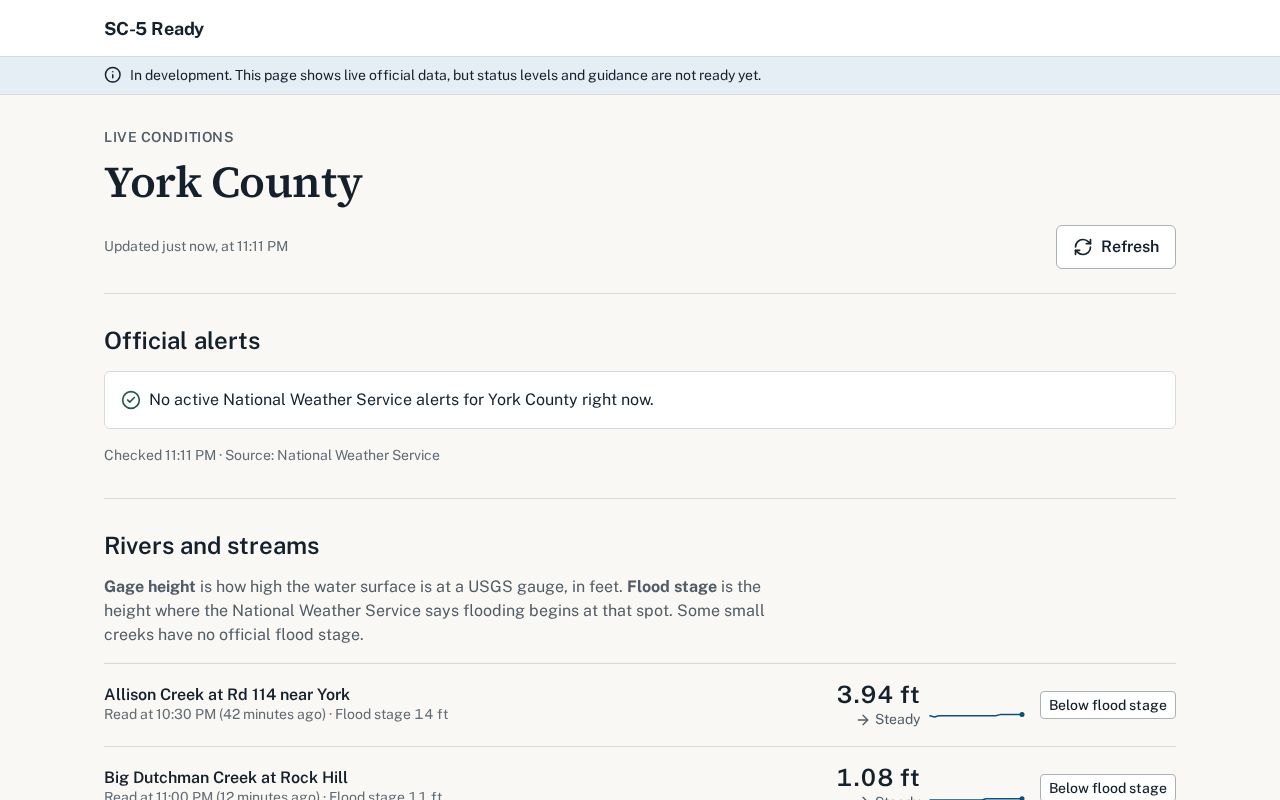Click the Official alerts heading
The image size is (1280, 800).
[182, 341]
